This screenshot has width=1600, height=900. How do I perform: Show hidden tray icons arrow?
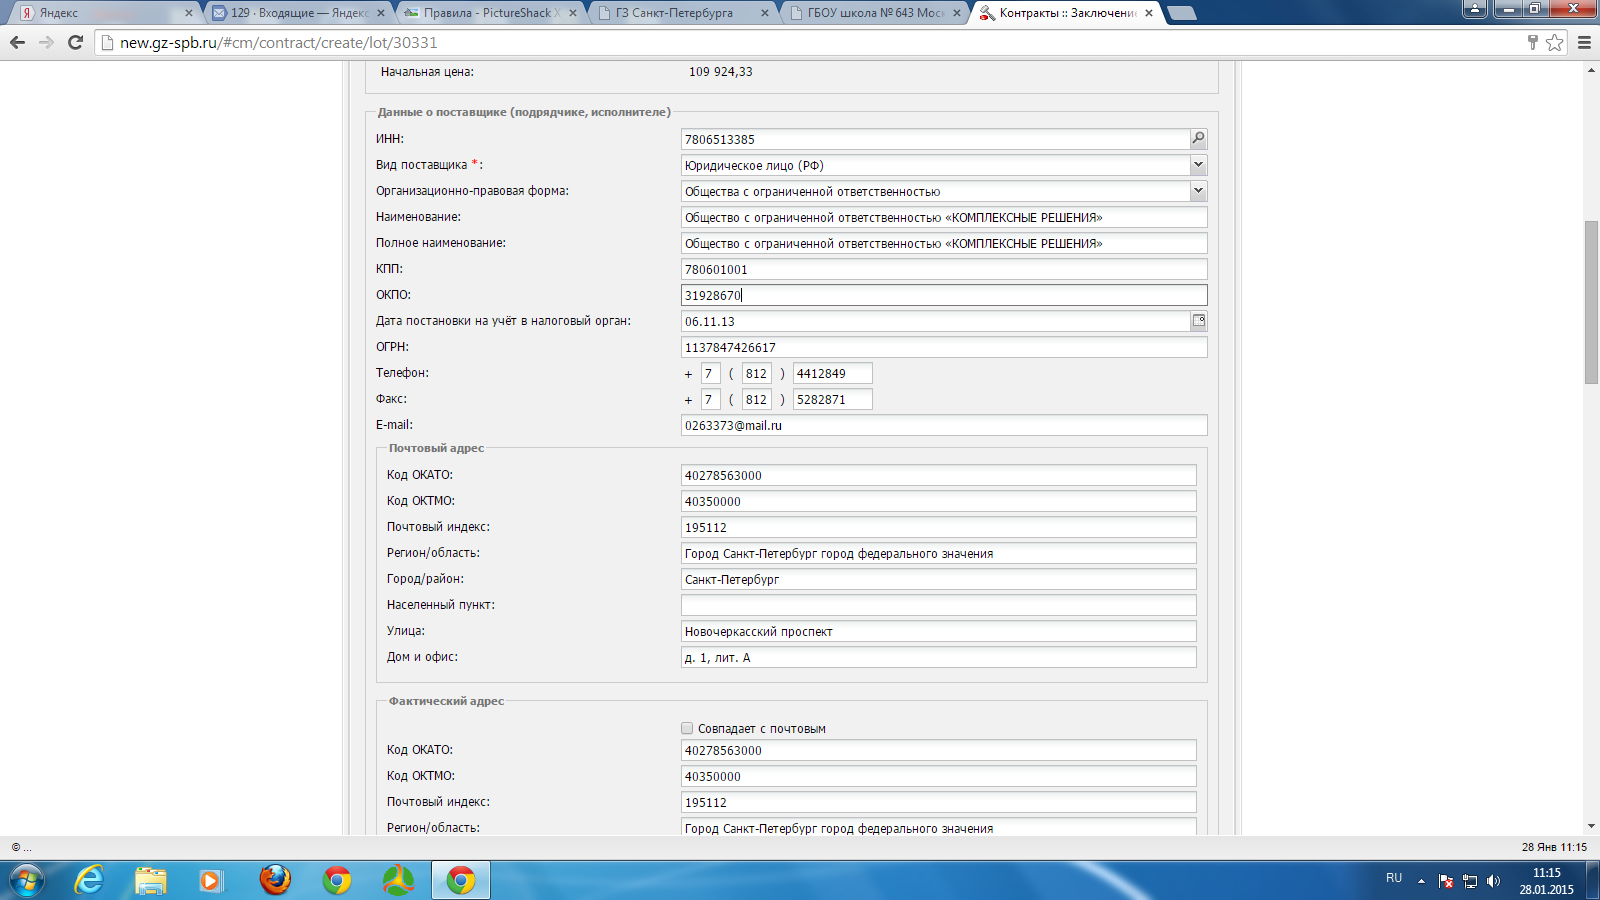click(x=1421, y=881)
